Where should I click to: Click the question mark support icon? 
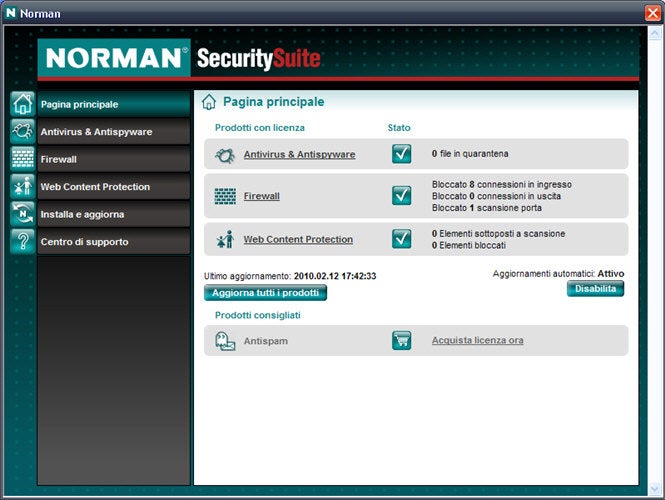click(22, 241)
